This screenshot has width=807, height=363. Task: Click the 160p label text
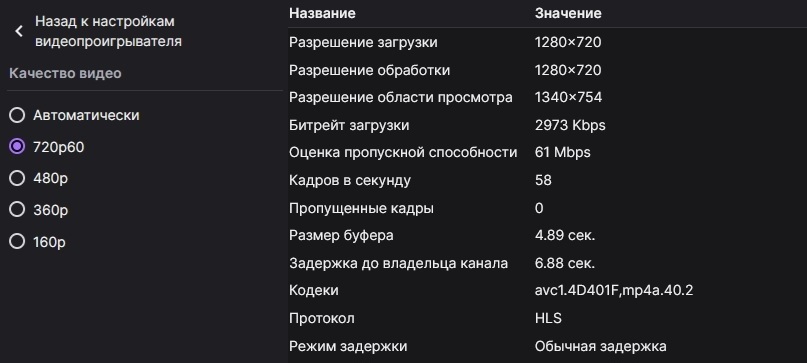click(x=49, y=242)
